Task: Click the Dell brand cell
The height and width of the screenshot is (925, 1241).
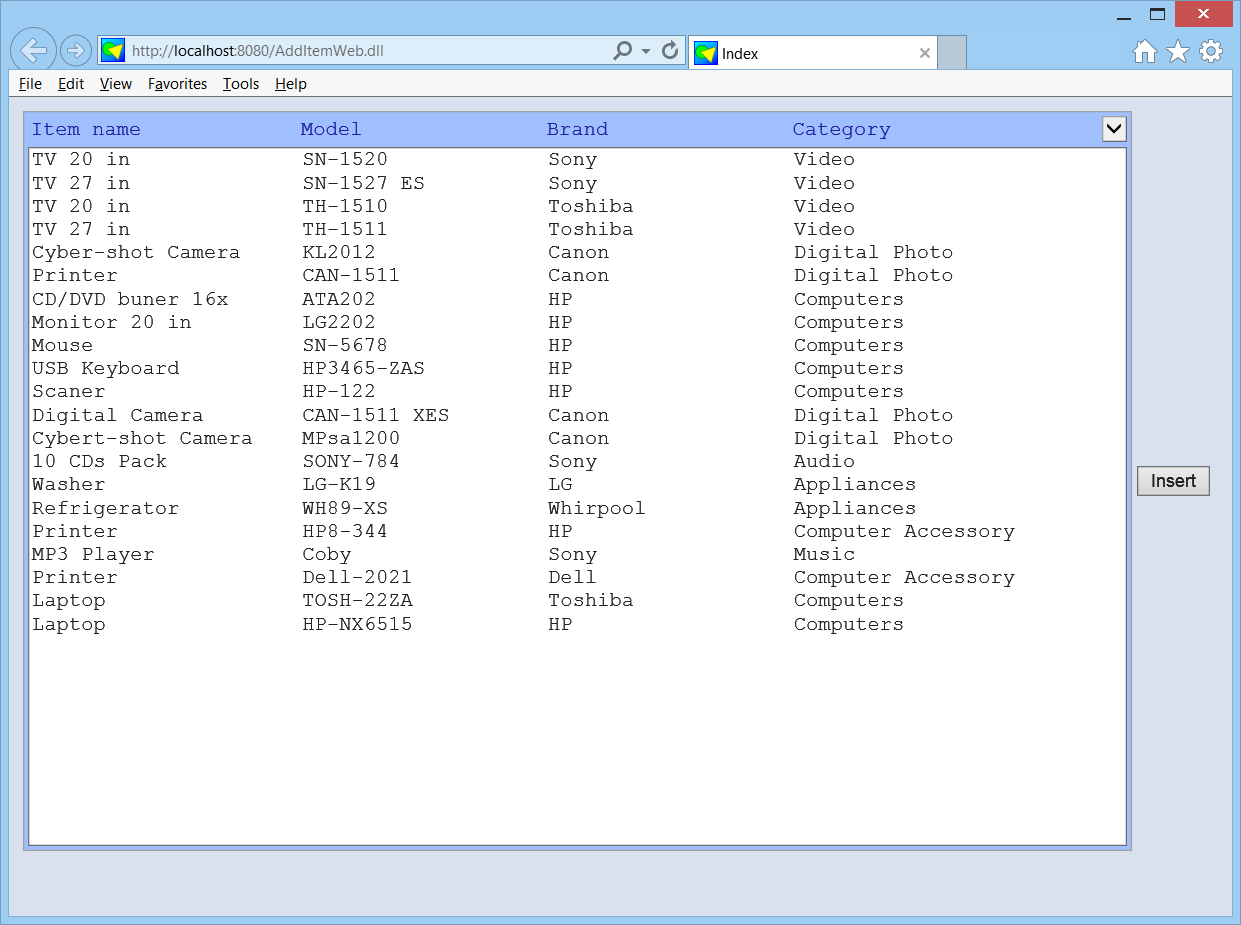Action: pyautogui.click(x=572, y=577)
